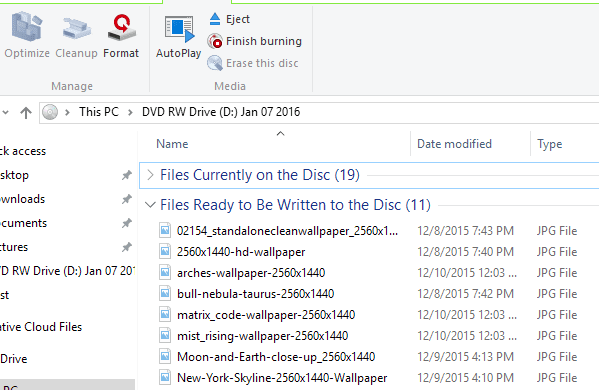Open Pictures in navigation pane
The image size is (599, 390).
(14, 247)
